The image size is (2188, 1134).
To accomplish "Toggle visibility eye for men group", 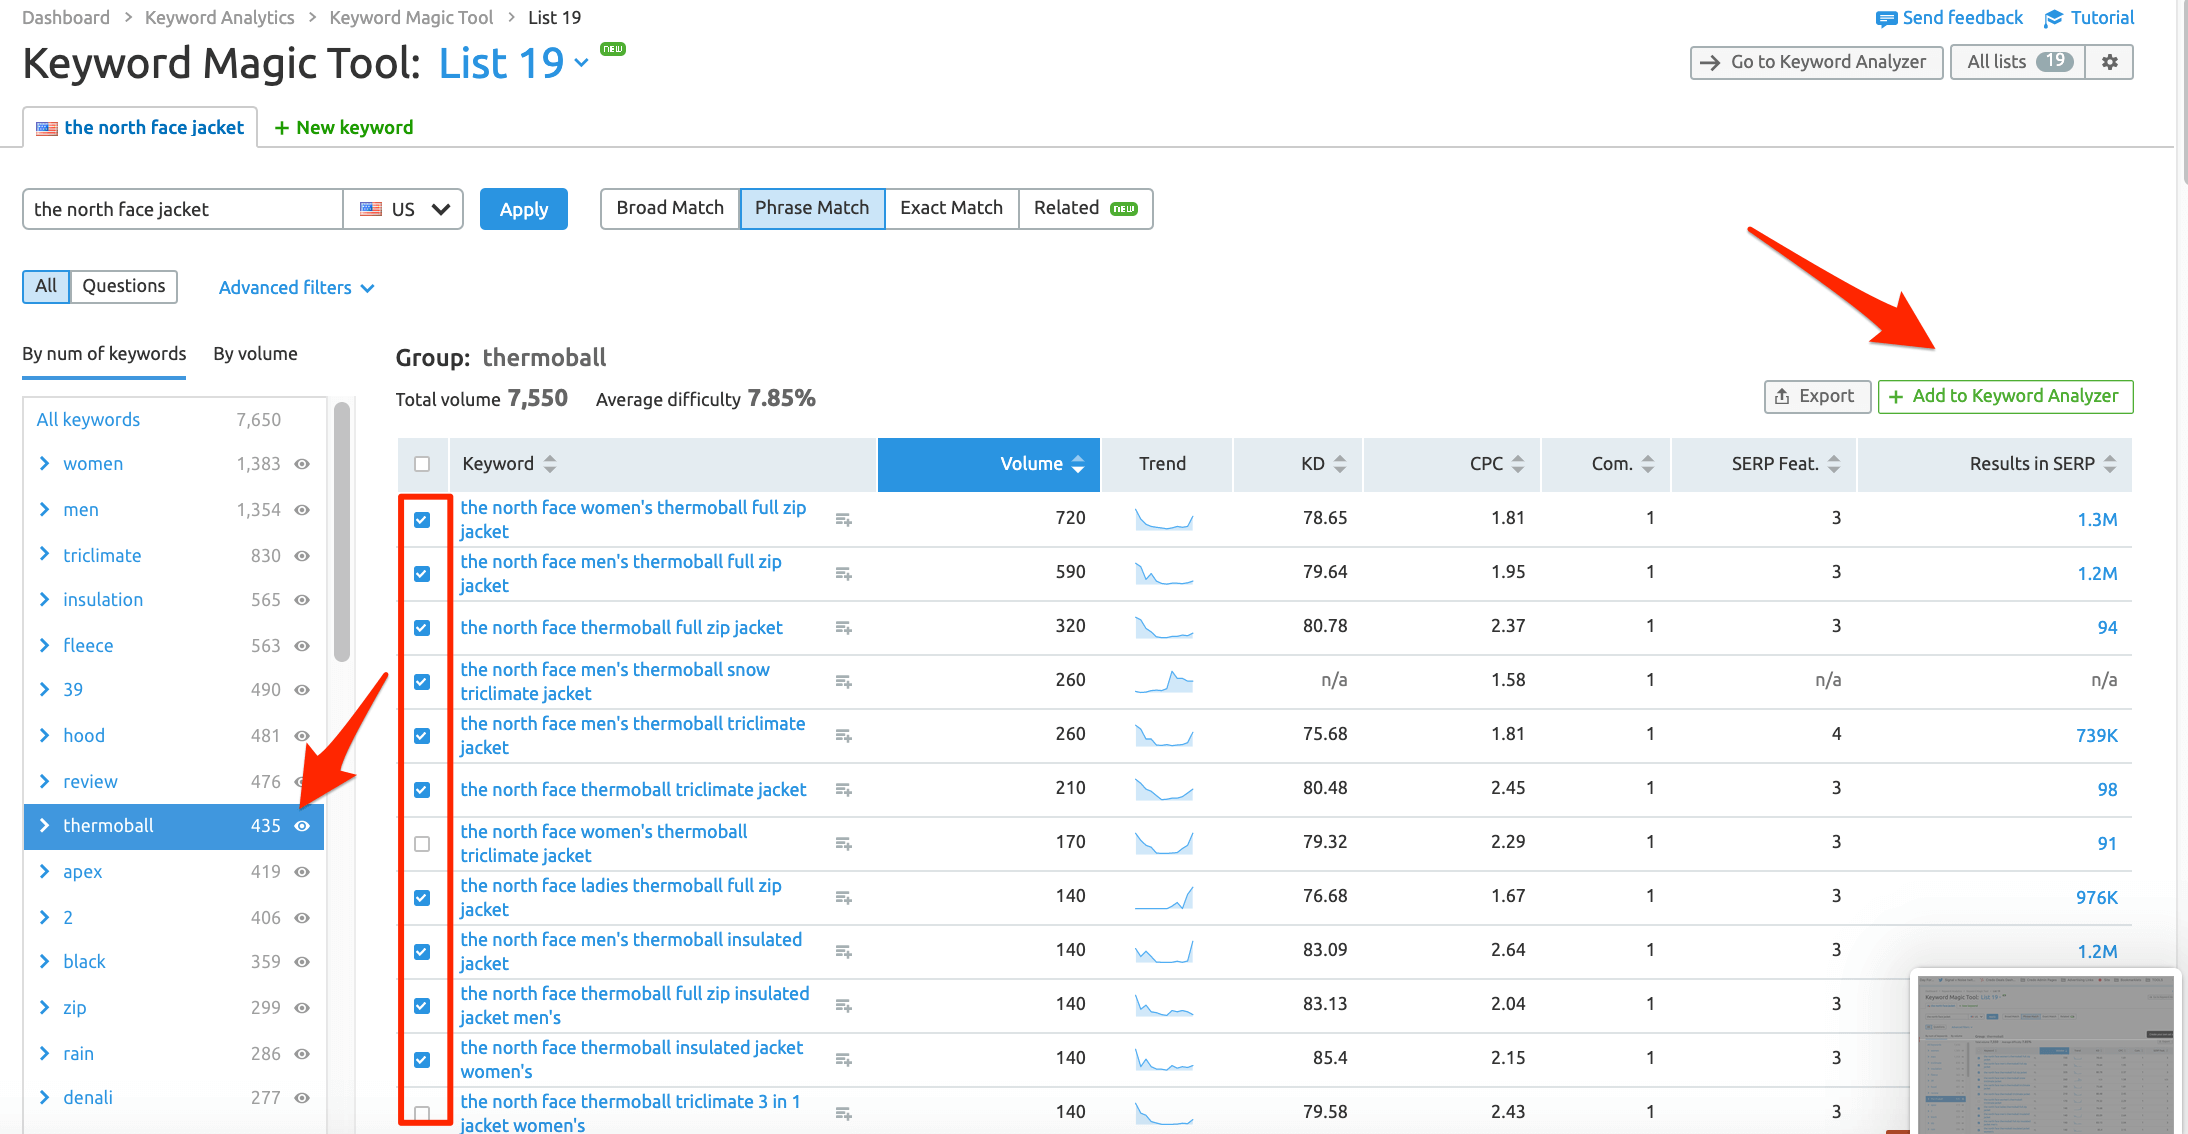I will click(x=302, y=510).
